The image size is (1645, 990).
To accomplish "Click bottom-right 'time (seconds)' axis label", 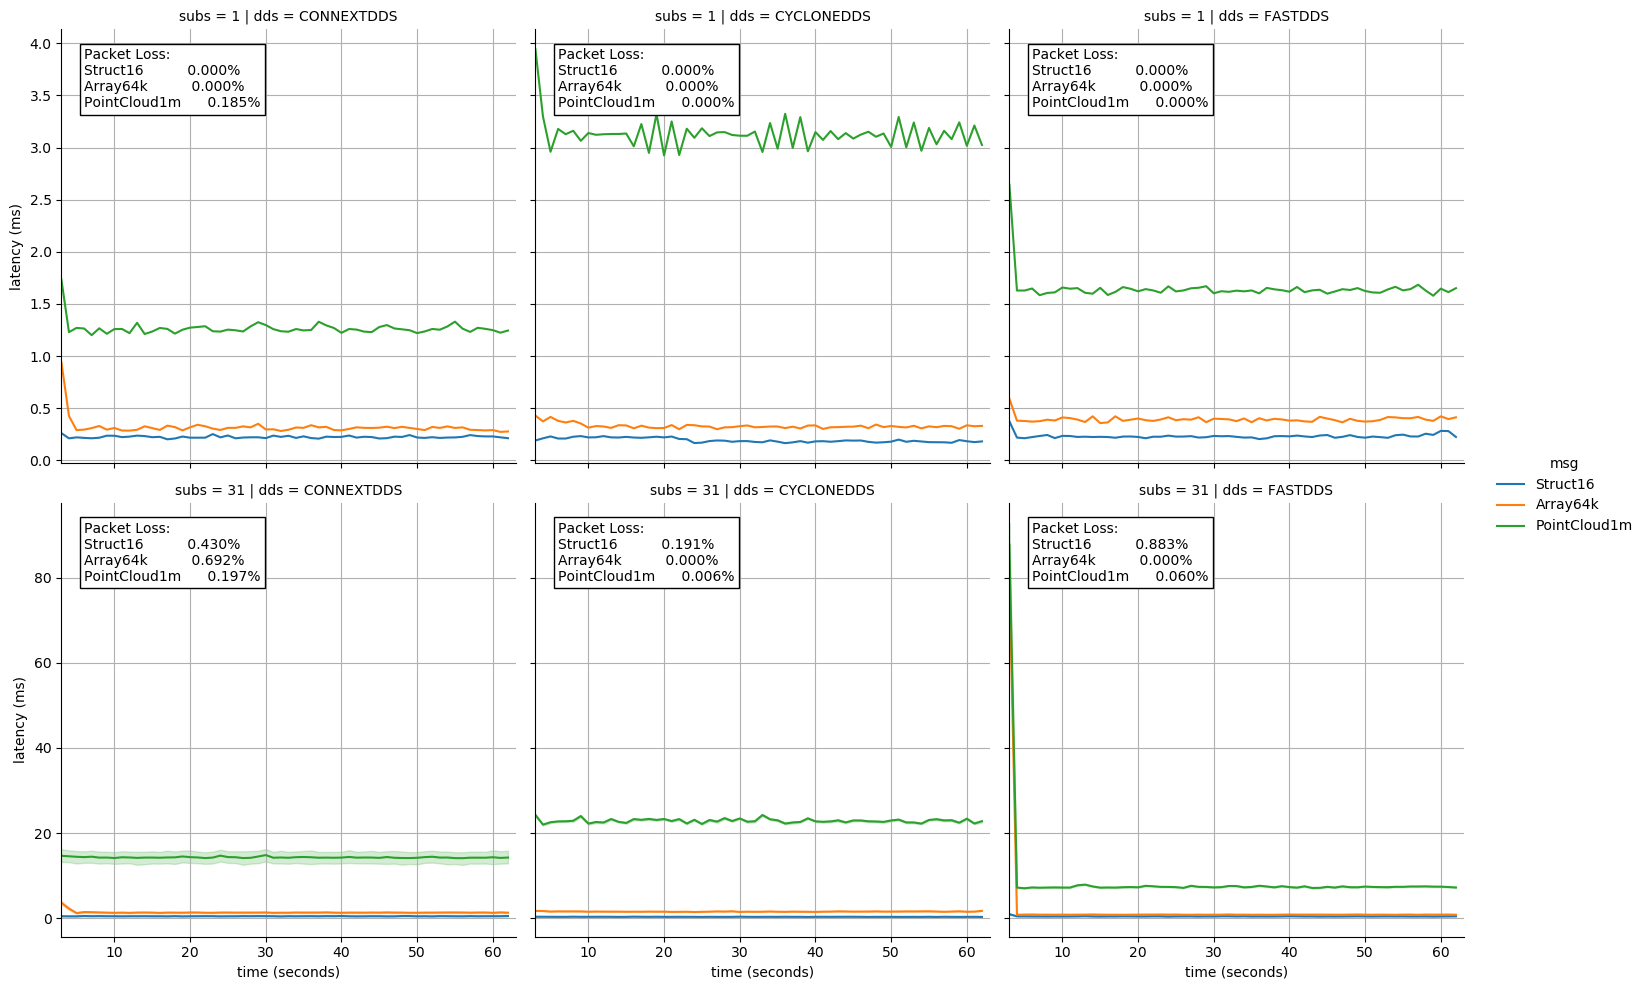I will [x=1236, y=972].
